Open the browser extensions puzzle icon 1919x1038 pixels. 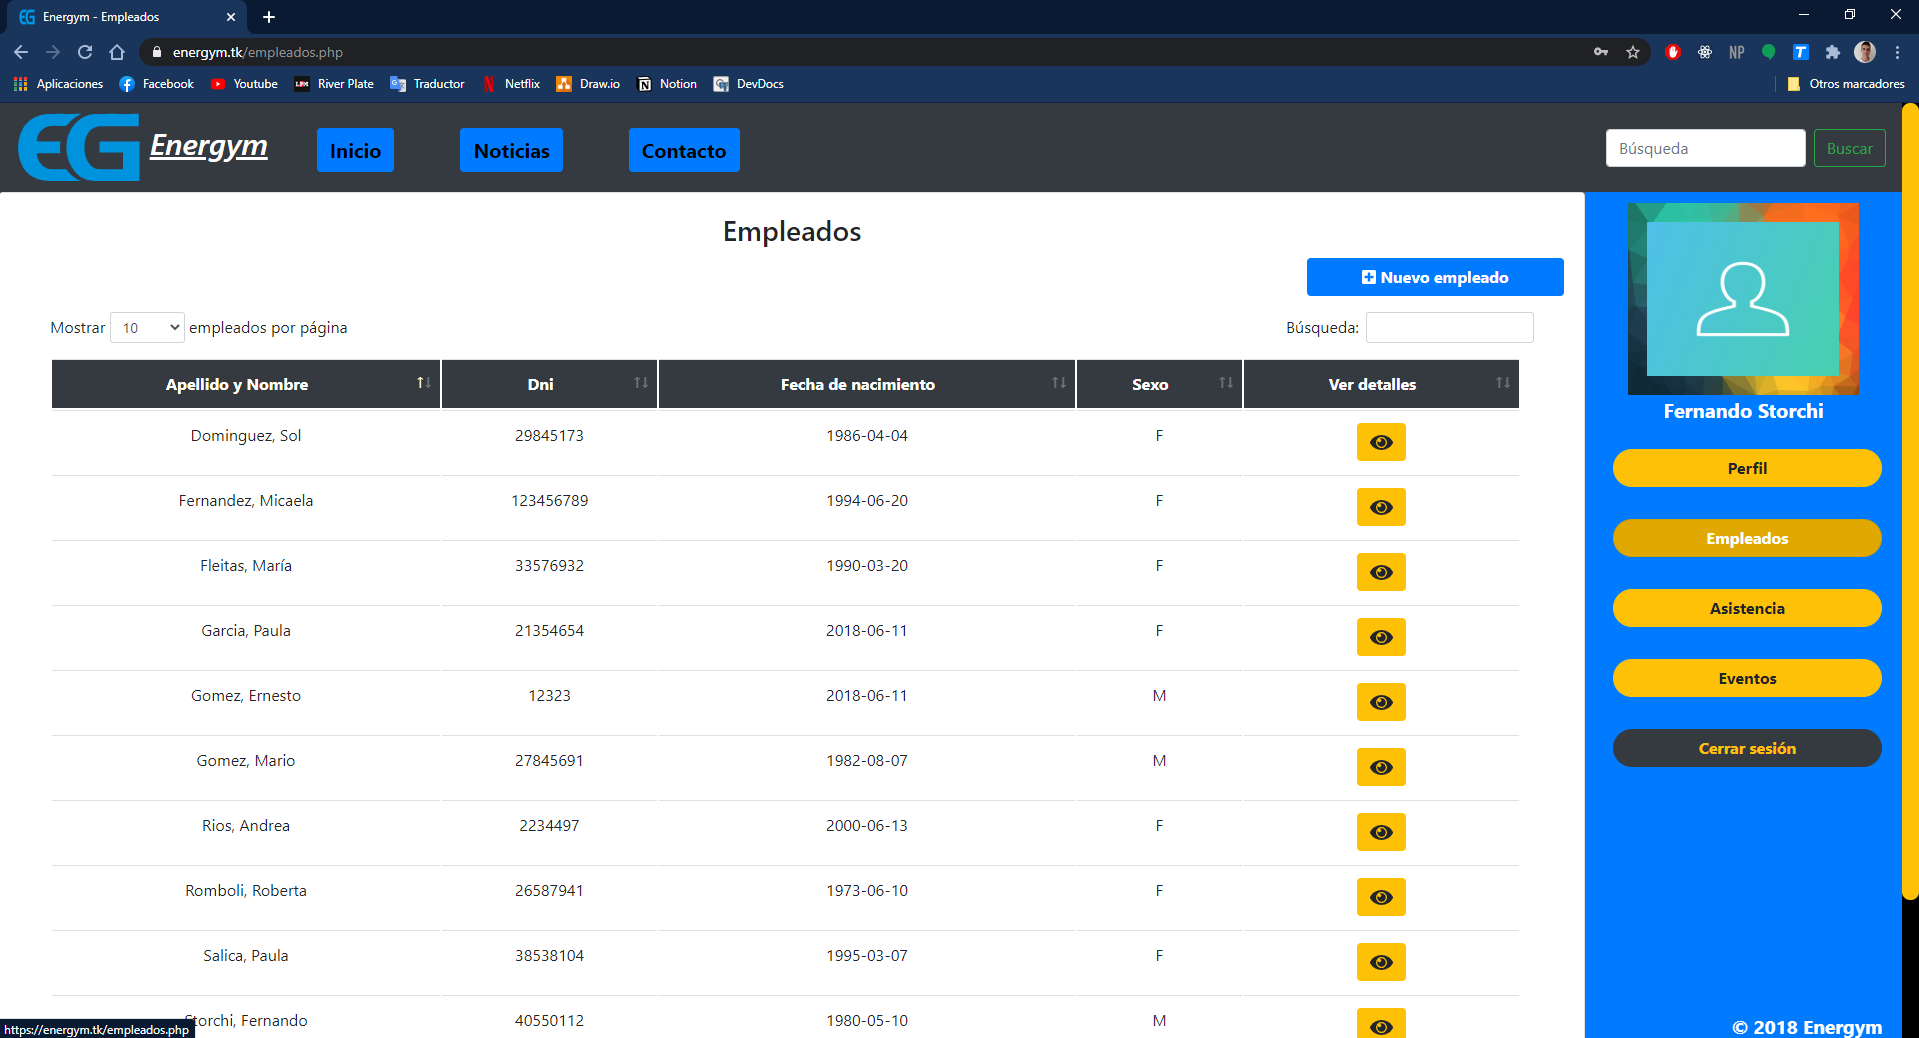click(1832, 52)
